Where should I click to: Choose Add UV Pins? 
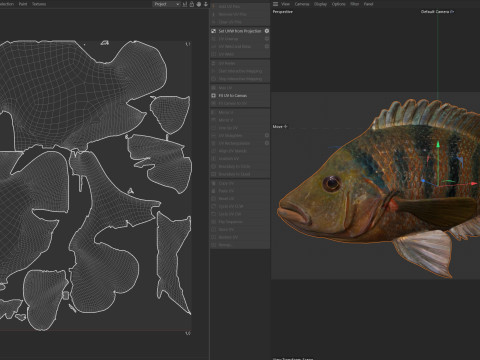click(x=240, y=6)
